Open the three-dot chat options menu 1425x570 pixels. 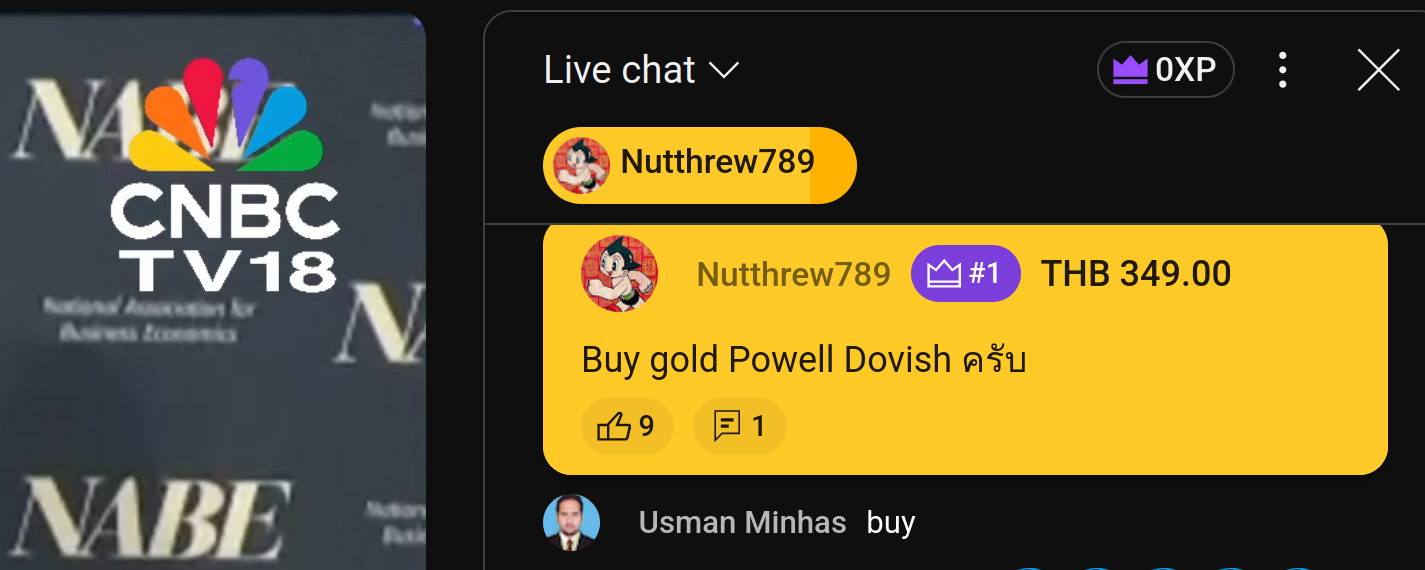pos(1282,70)
